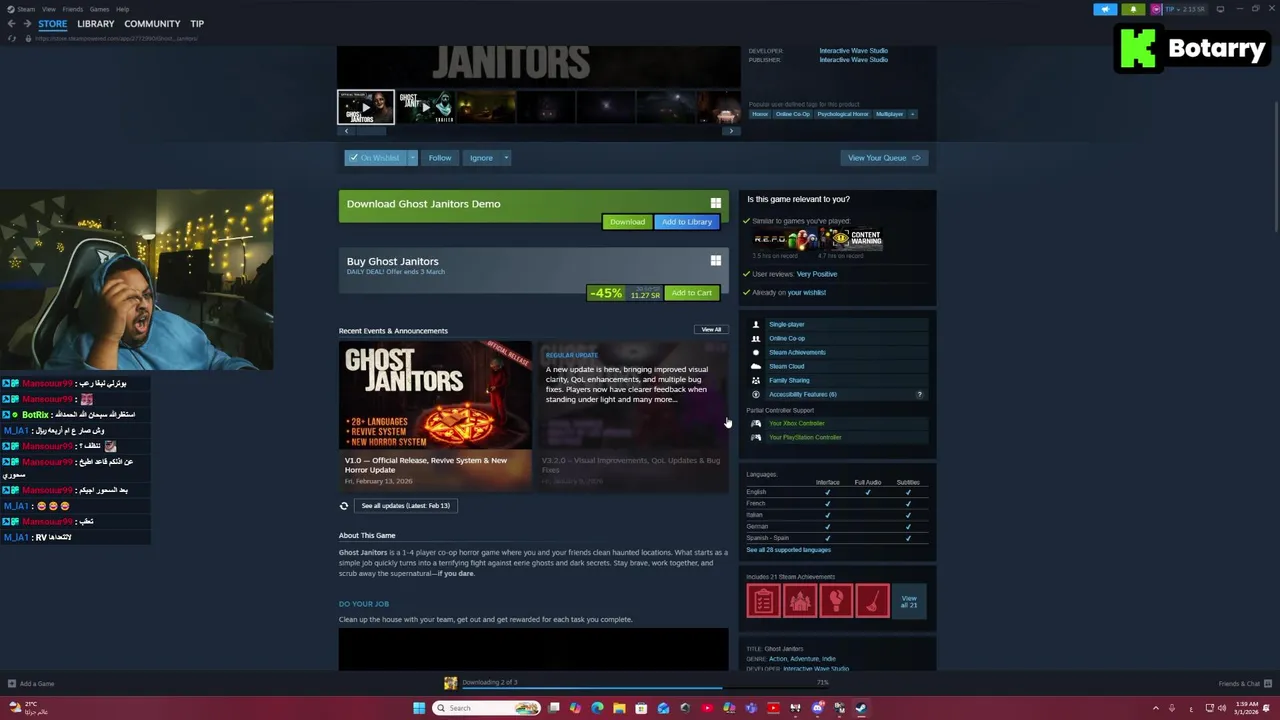Switch to the COMMUNITY tab
Viewport: 1280px width, 720px height.
pos(152,24)
